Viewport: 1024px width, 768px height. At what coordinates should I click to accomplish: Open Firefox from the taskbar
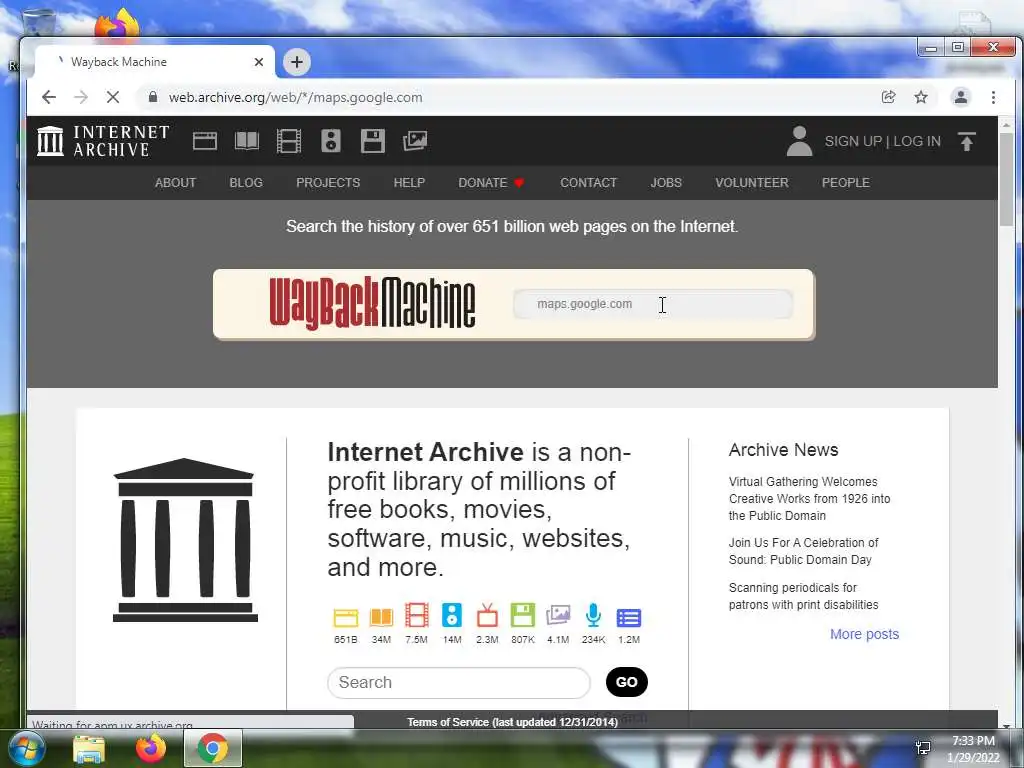pyautogui.click(x=150, y=748)
